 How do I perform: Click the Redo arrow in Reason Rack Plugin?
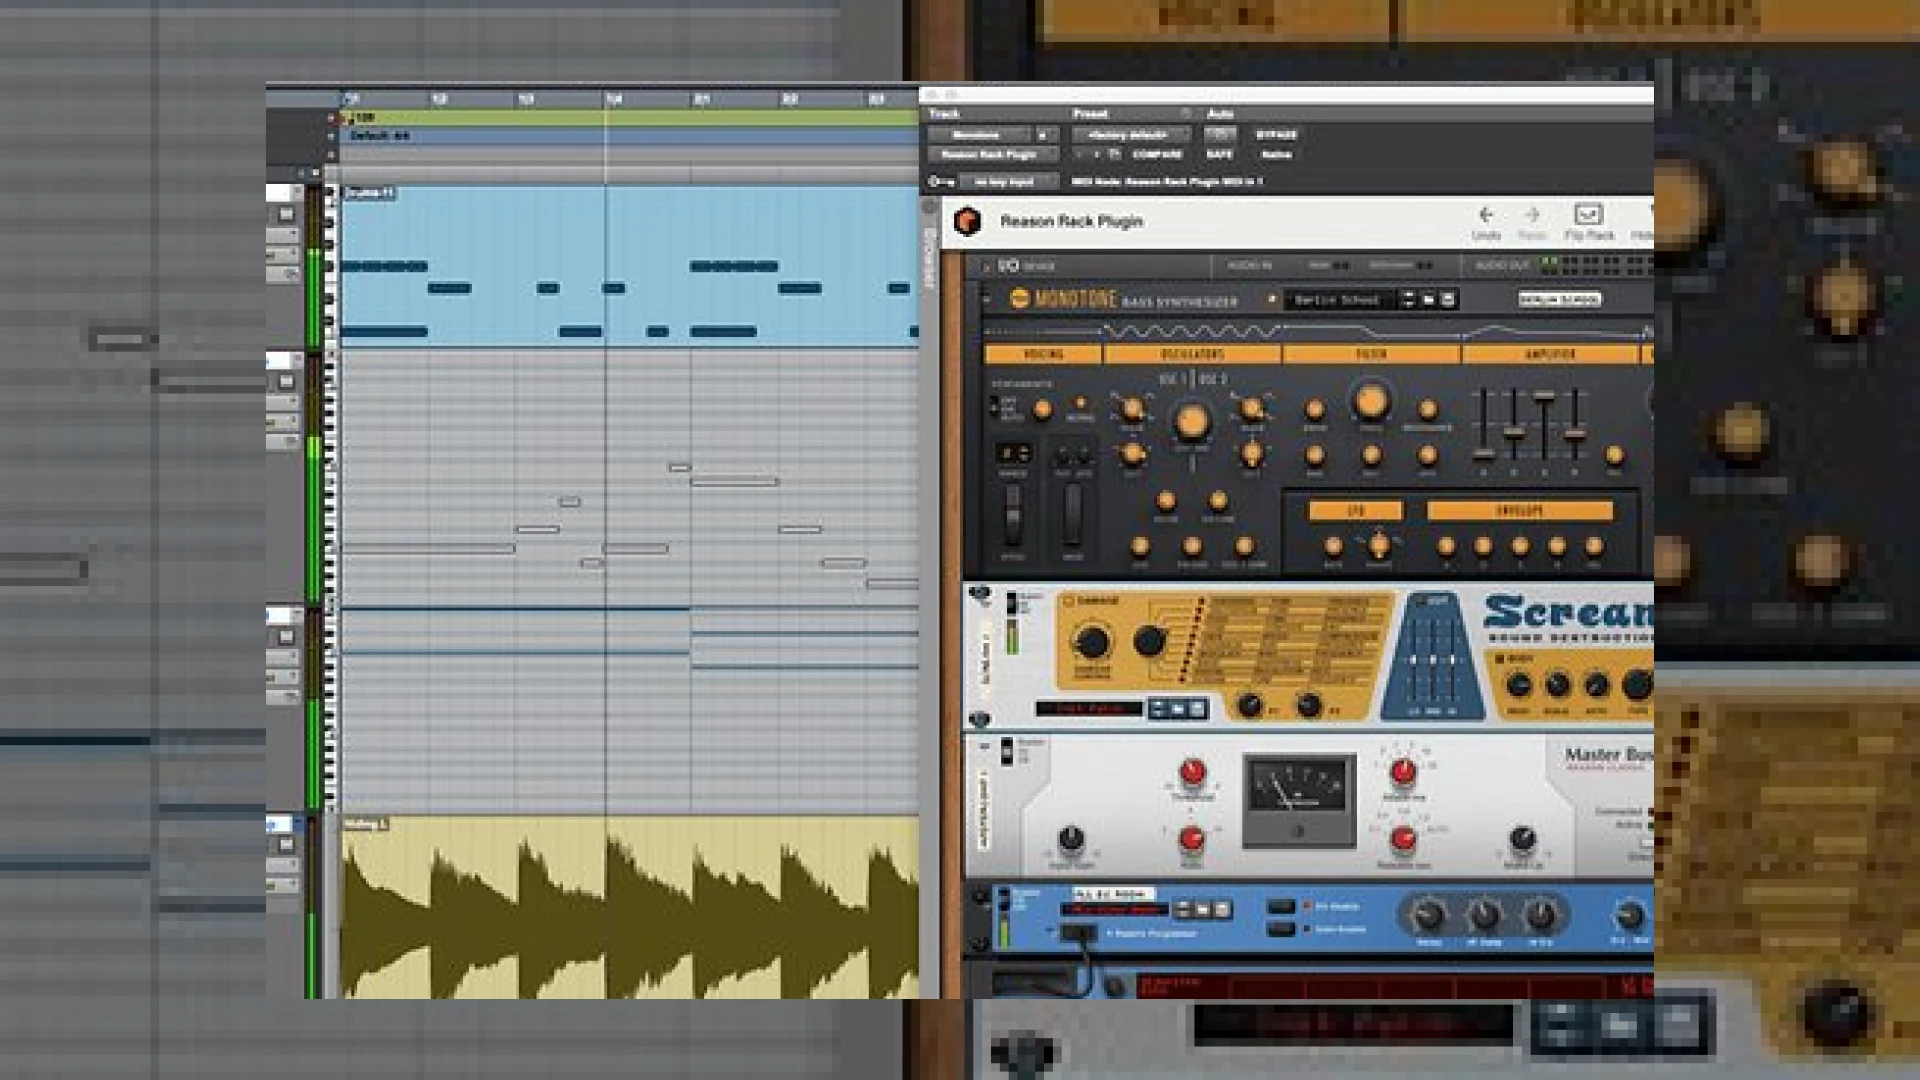click(1532, 214)
